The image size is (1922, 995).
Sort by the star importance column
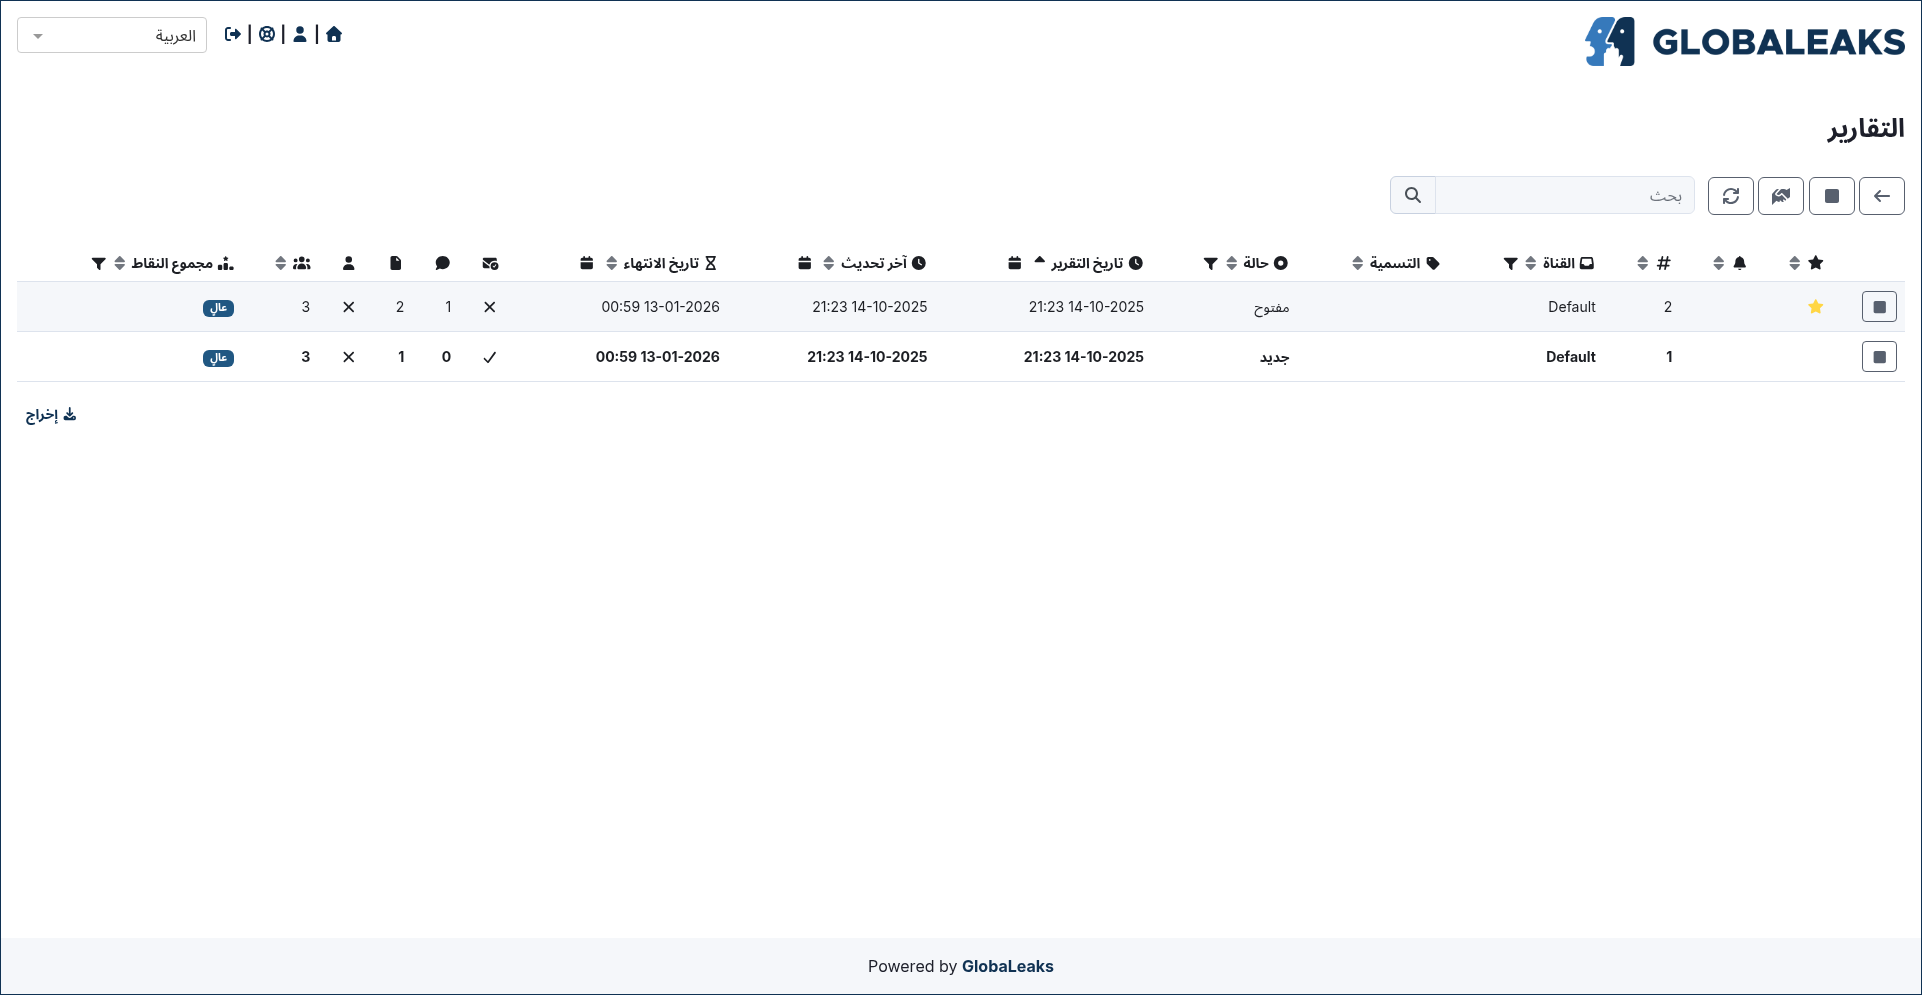[1795, 263]
